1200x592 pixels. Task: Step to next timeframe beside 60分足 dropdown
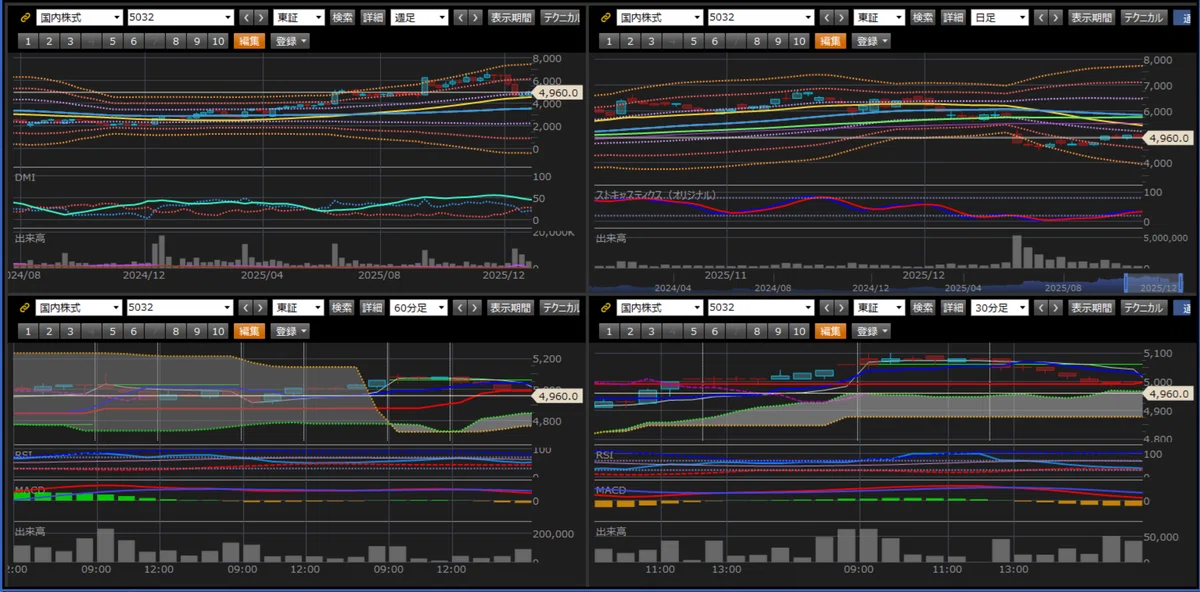pos(475,308)
